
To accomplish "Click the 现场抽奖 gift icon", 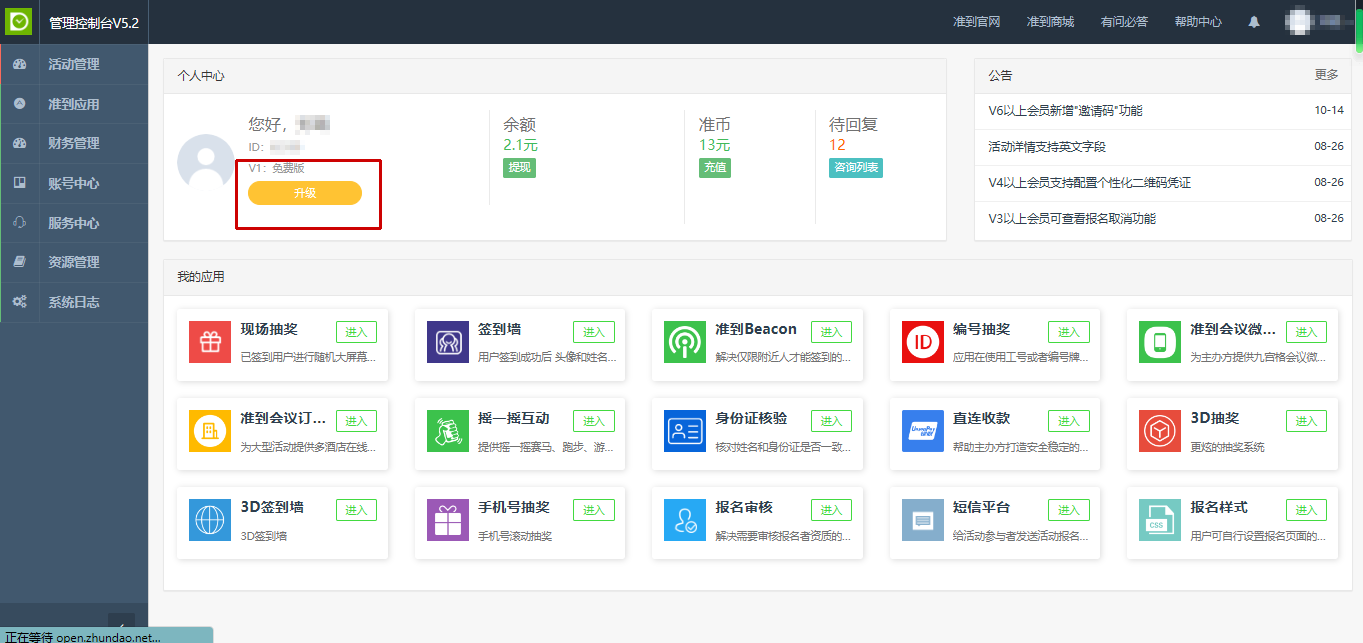I will pyautogui.click(x=210, y=342).
